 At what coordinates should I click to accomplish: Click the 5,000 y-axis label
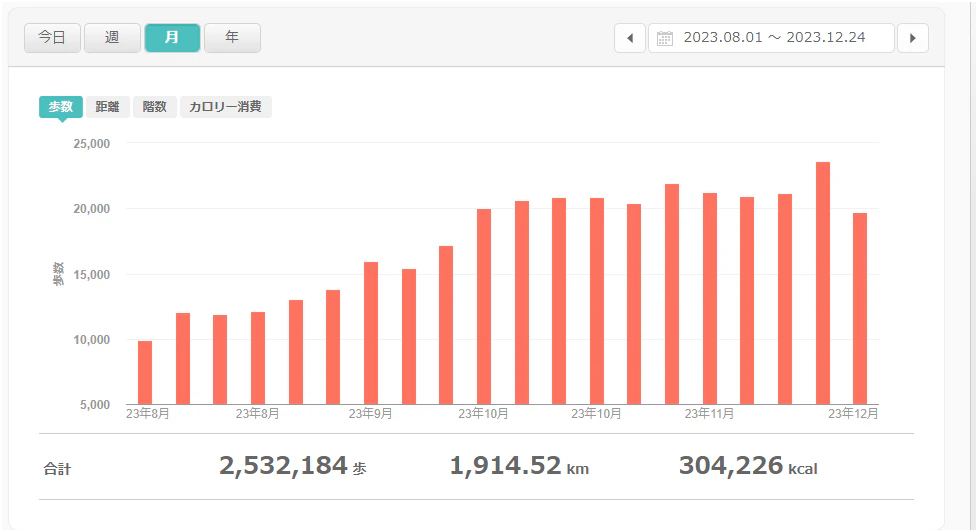[95, 405]
